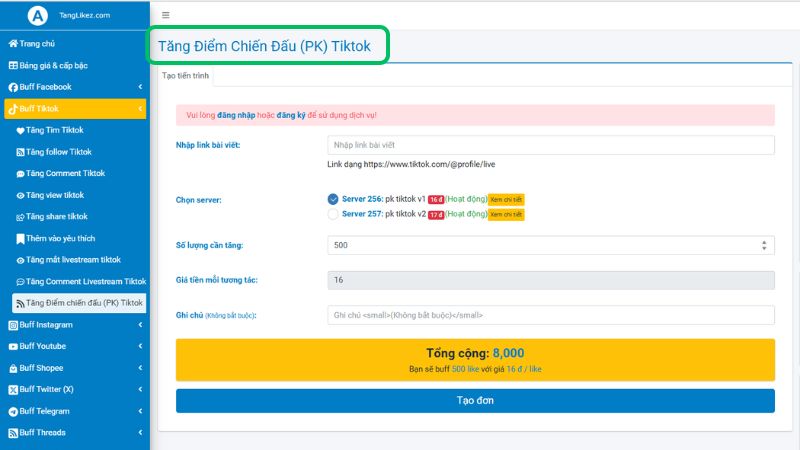This screenshot has height=450, width=800.
Task: Click the RSS icon for Tăng follow Tiktok
Action: (x=20, y=152)
